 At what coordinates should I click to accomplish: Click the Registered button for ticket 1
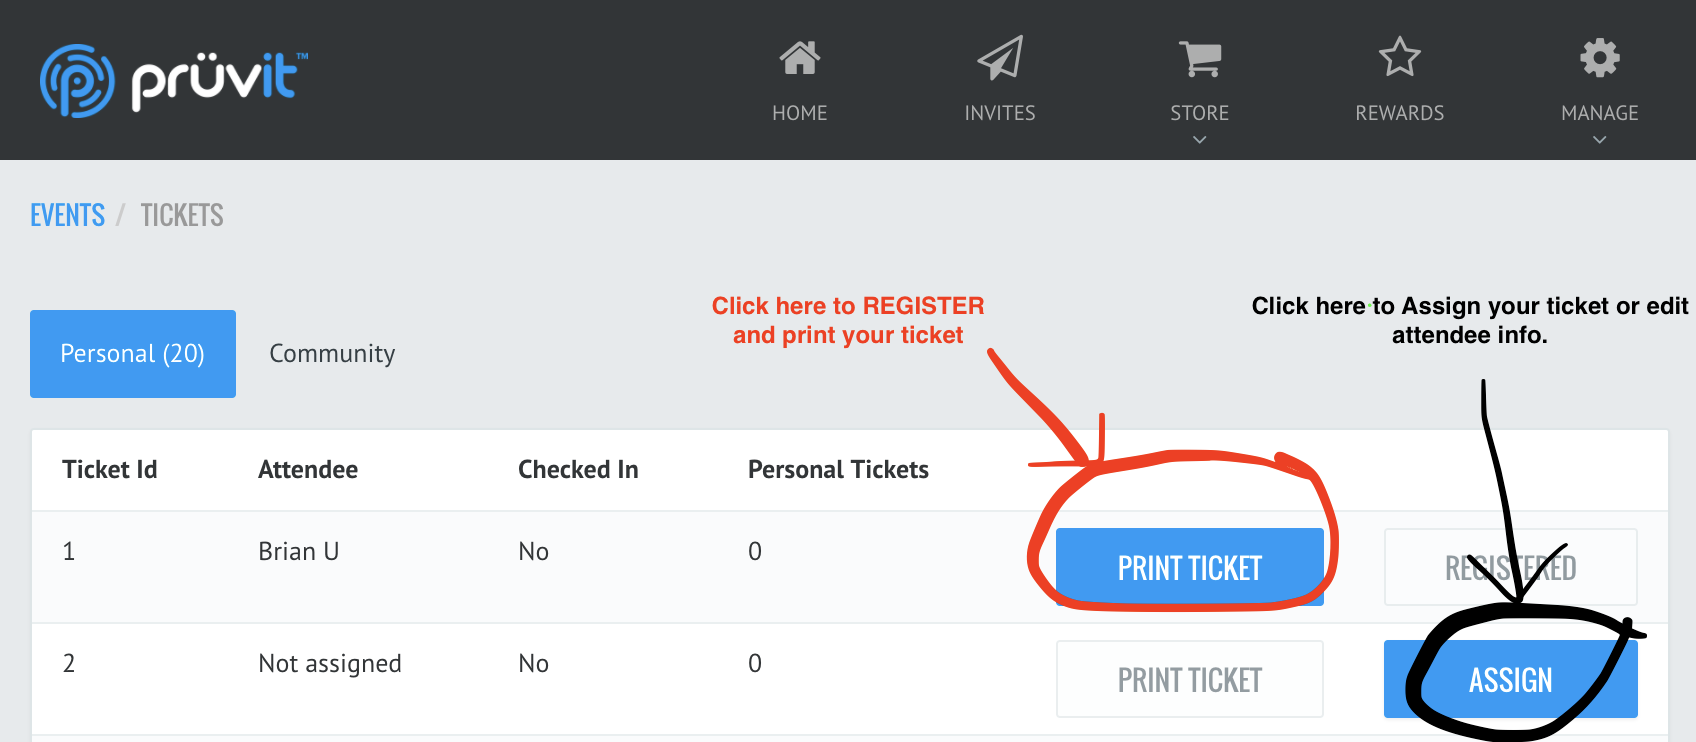pos(1510,567)
